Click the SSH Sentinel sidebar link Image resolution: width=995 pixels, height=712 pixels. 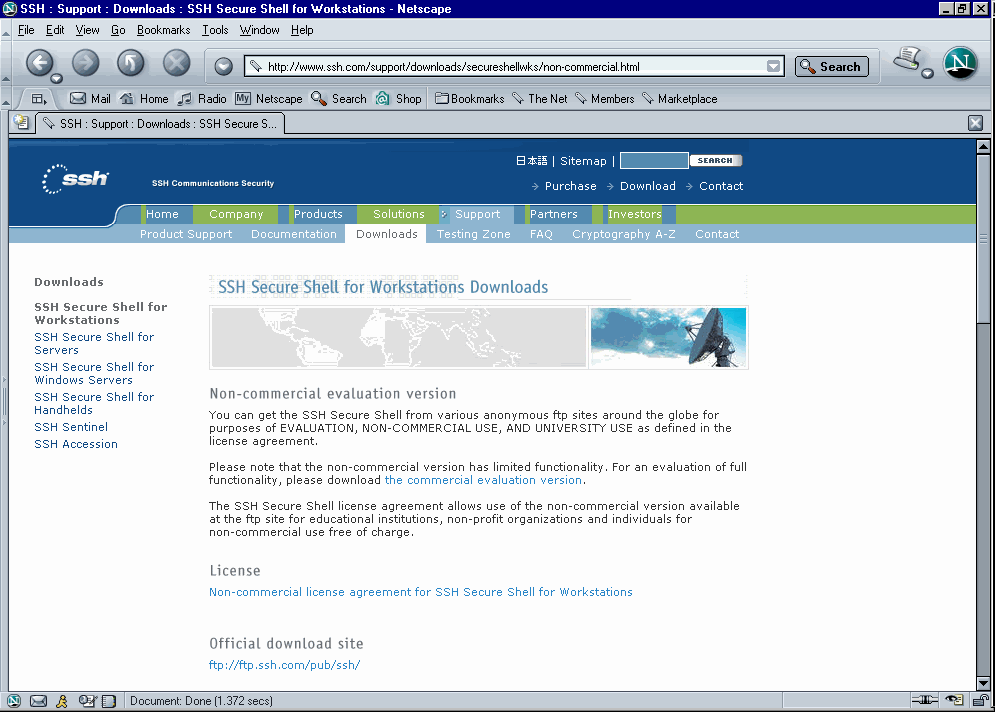[71, 427]
